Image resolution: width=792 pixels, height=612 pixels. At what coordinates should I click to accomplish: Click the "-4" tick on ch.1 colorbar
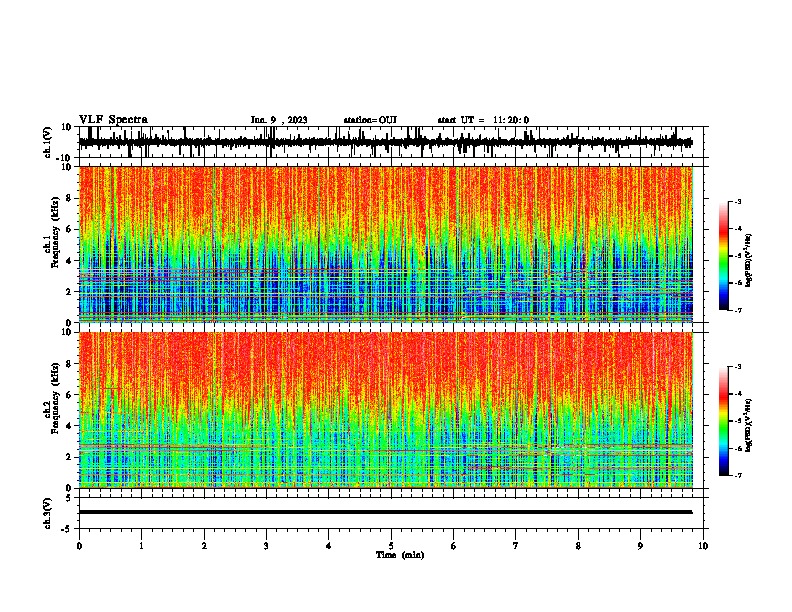737,229
